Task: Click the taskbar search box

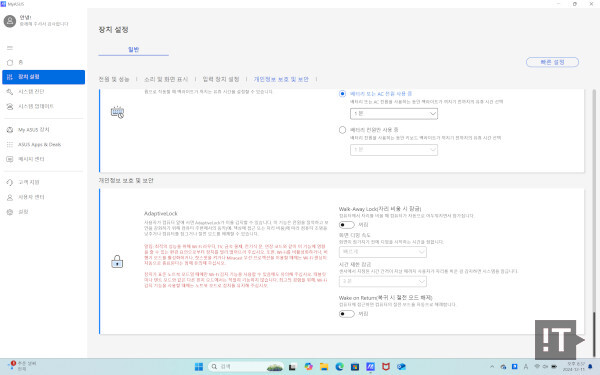Action: coord(246,367)
